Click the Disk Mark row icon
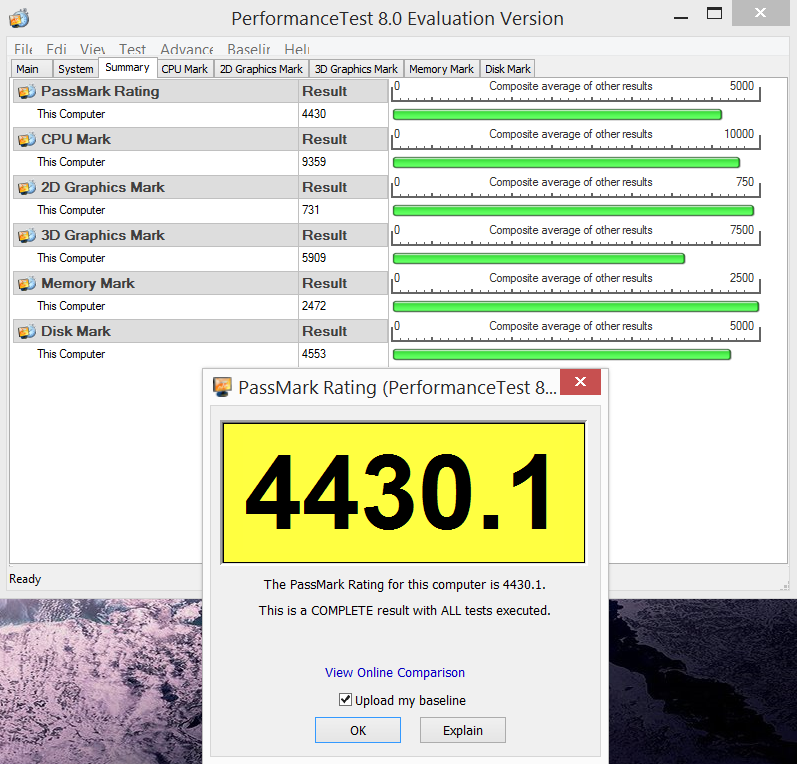Screen dimensions: 797x764 [x=26, y=331]
